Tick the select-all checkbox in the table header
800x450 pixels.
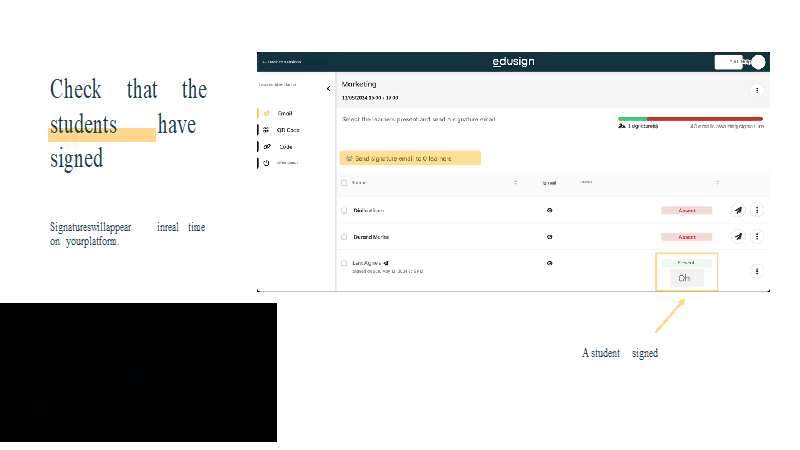pos(344,183)
